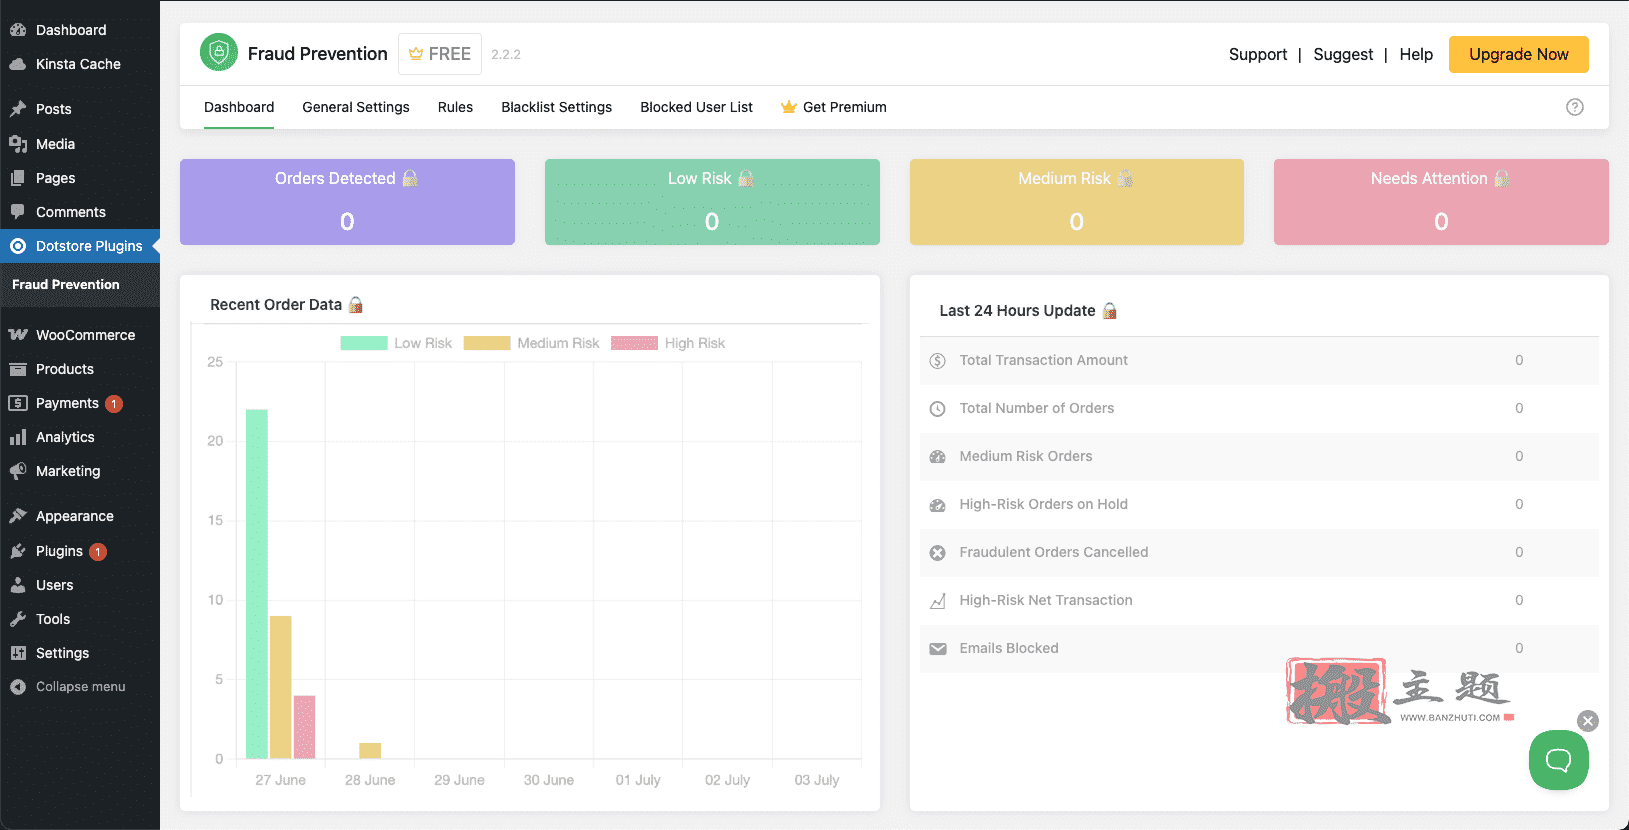
Task: Click the lock icon beside Orders Detected
Action: (410, 178)
